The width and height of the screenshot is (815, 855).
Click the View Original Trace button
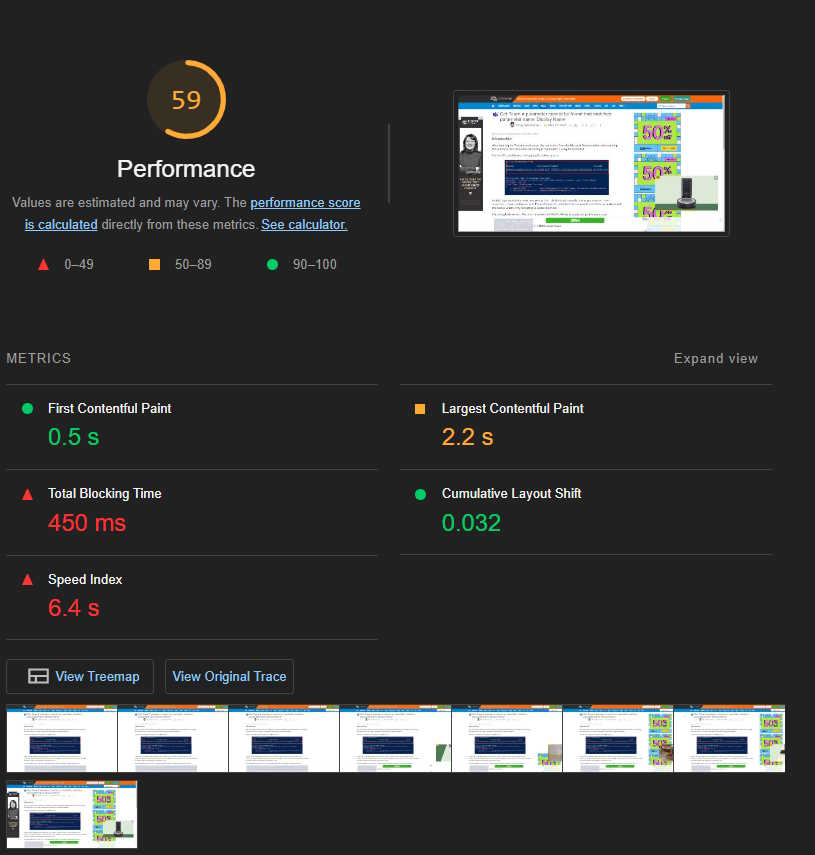[229, 676]
